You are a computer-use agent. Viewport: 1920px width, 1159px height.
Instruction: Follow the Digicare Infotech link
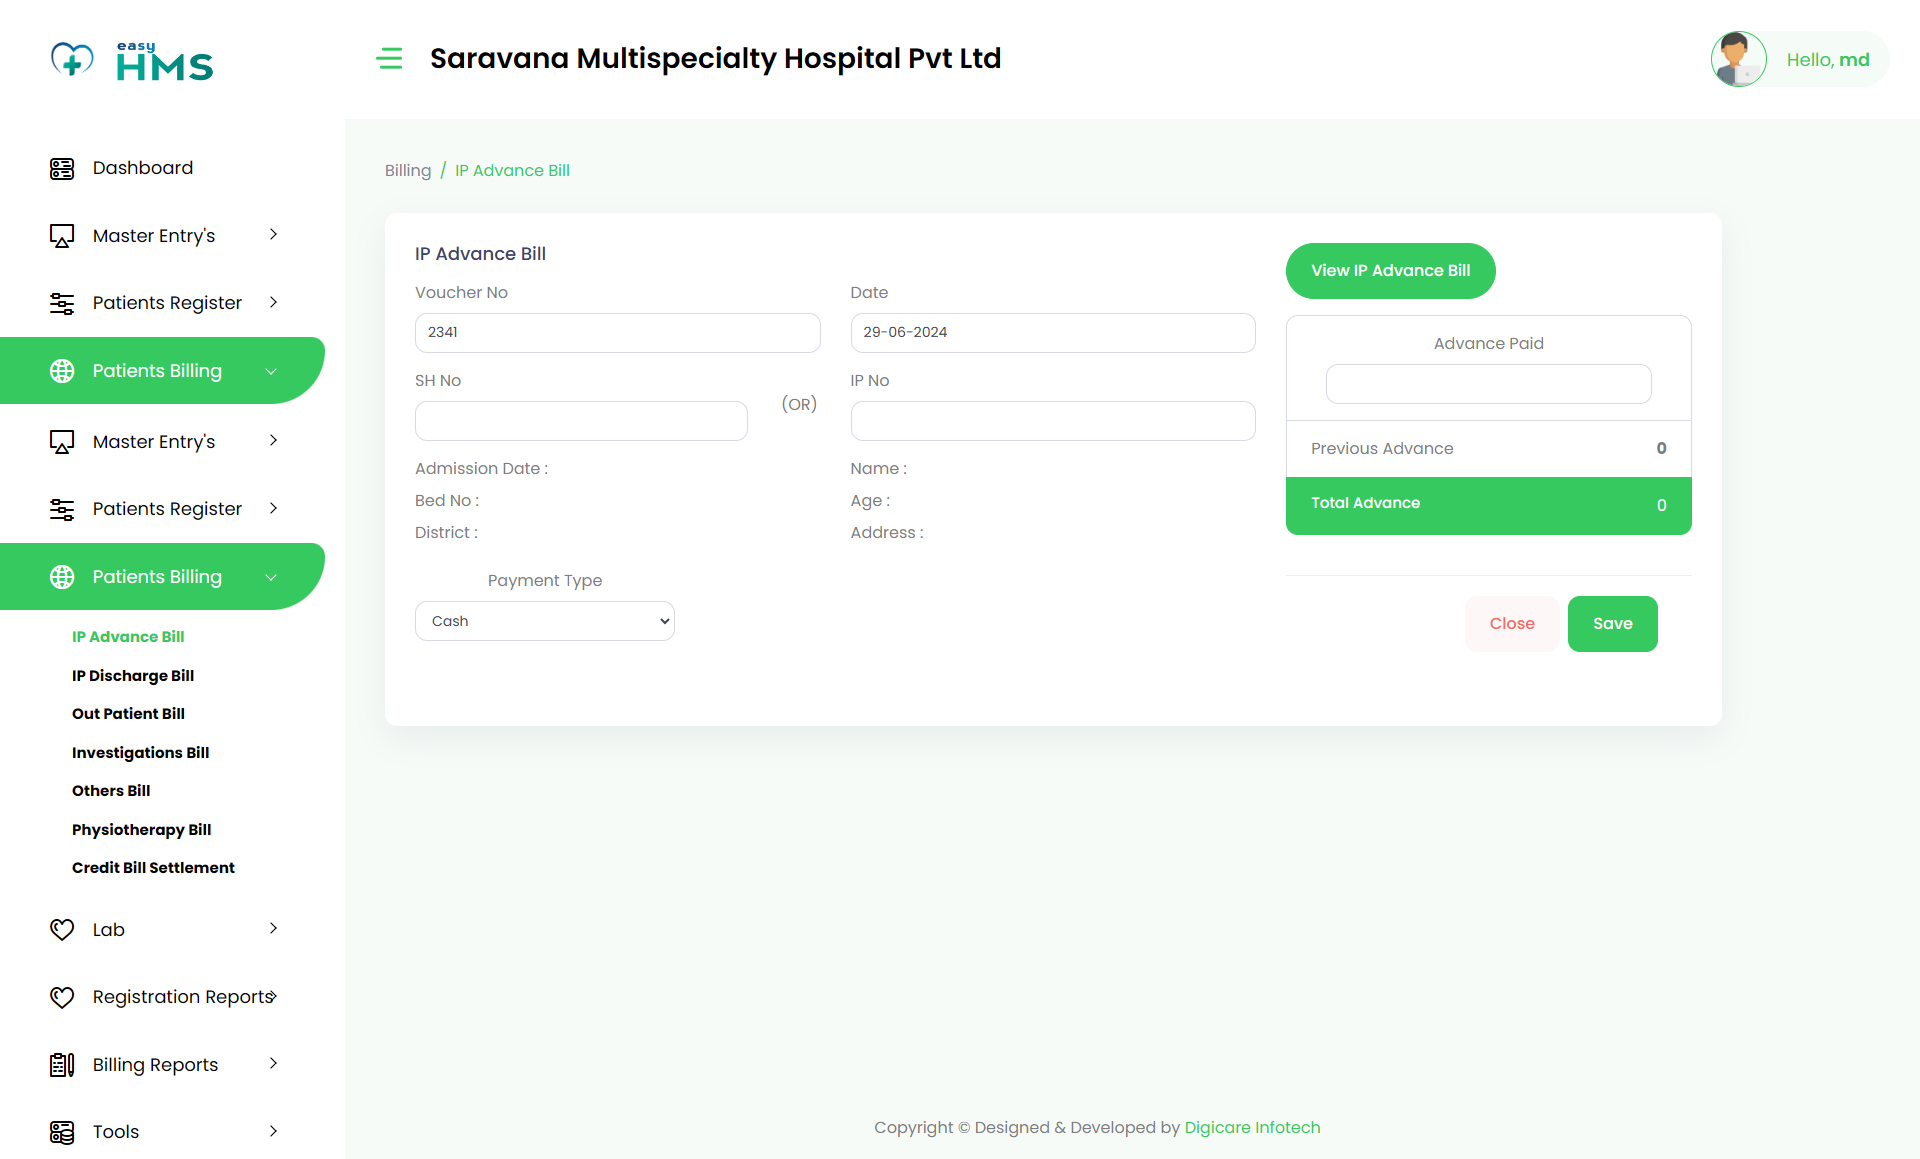pyautogui.click(x=1252, y=1128)
